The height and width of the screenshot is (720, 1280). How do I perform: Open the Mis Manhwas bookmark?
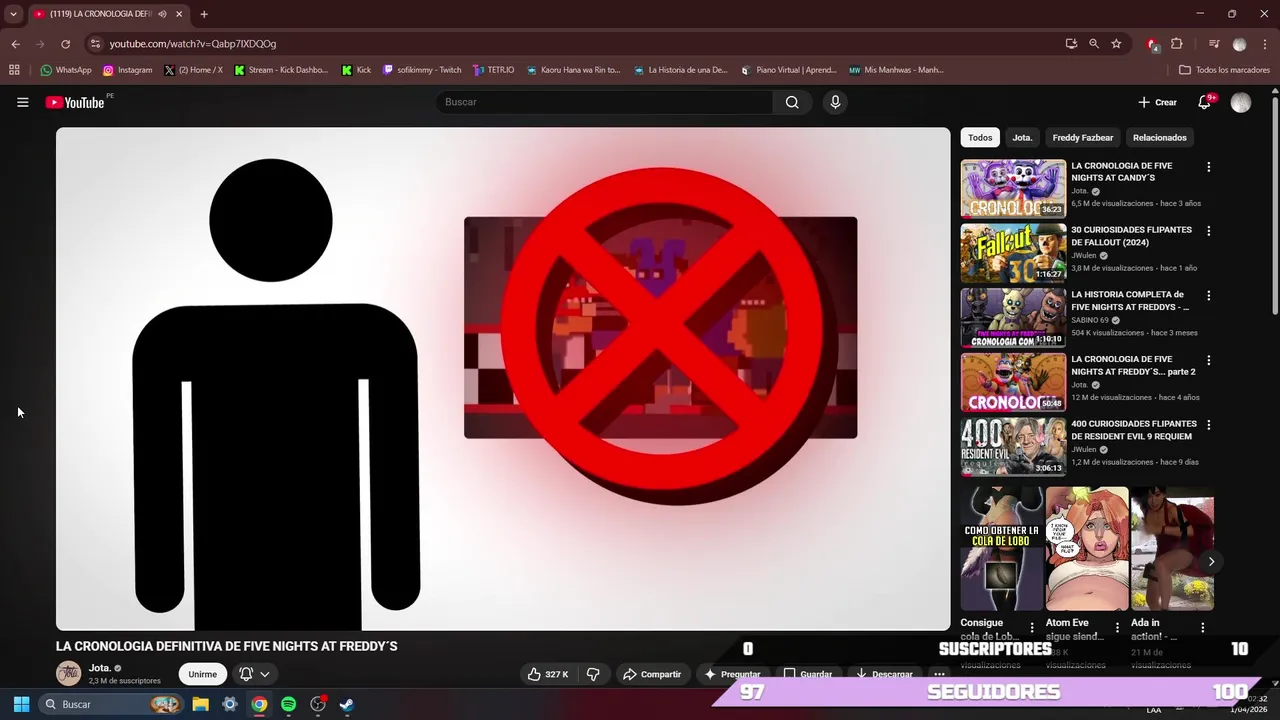coord(896,70)
